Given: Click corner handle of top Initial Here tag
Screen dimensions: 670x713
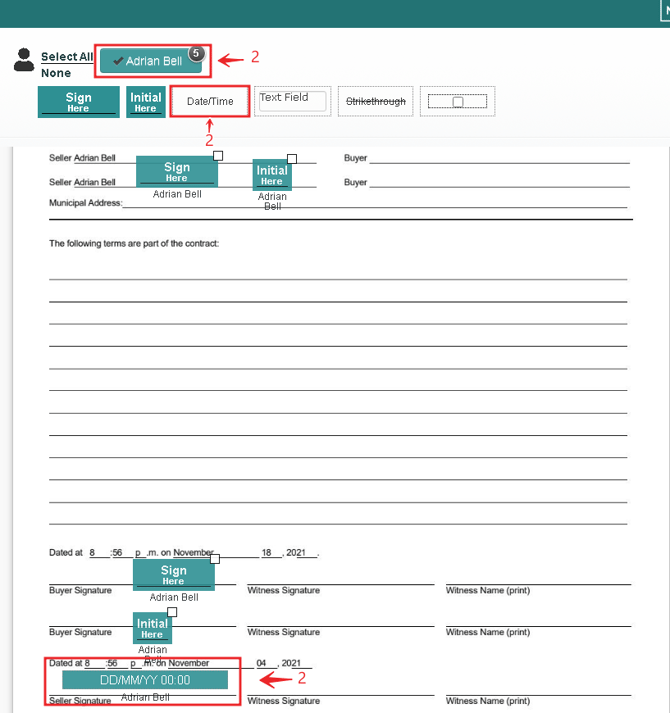Looking at the screenshot, I should tap(292, 159).
